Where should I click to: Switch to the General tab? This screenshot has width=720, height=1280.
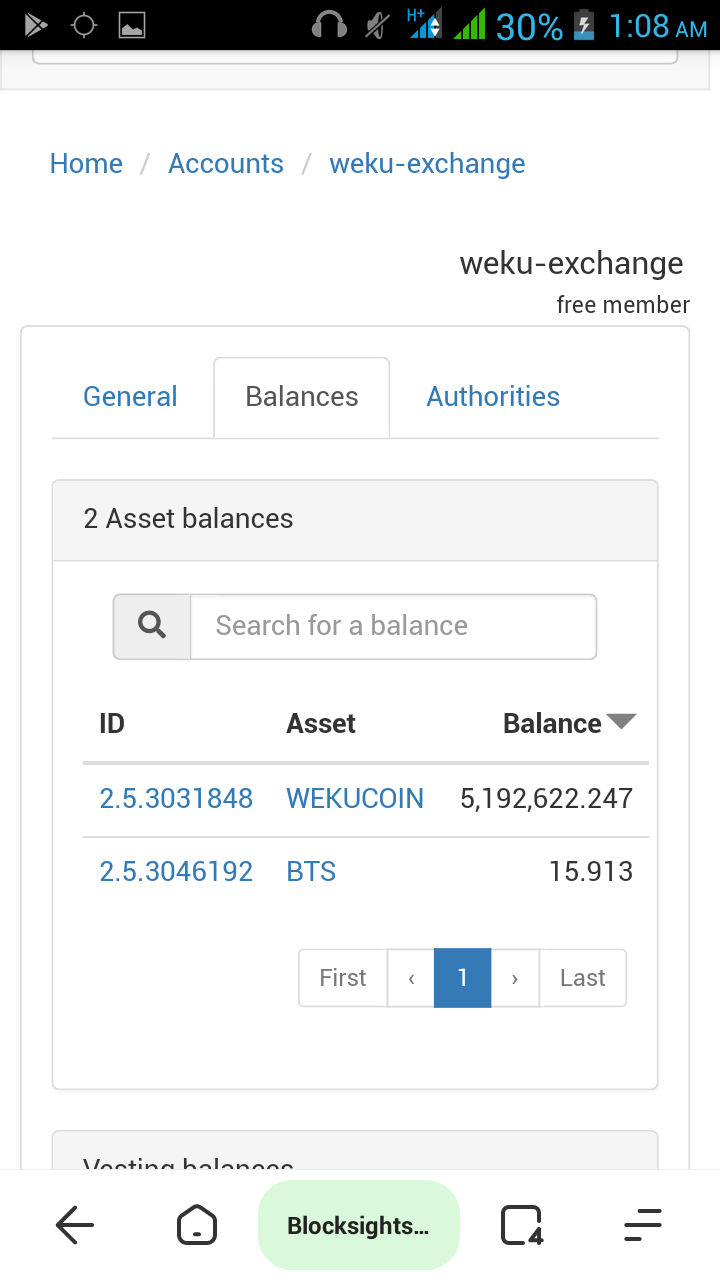tap(130, 397)
